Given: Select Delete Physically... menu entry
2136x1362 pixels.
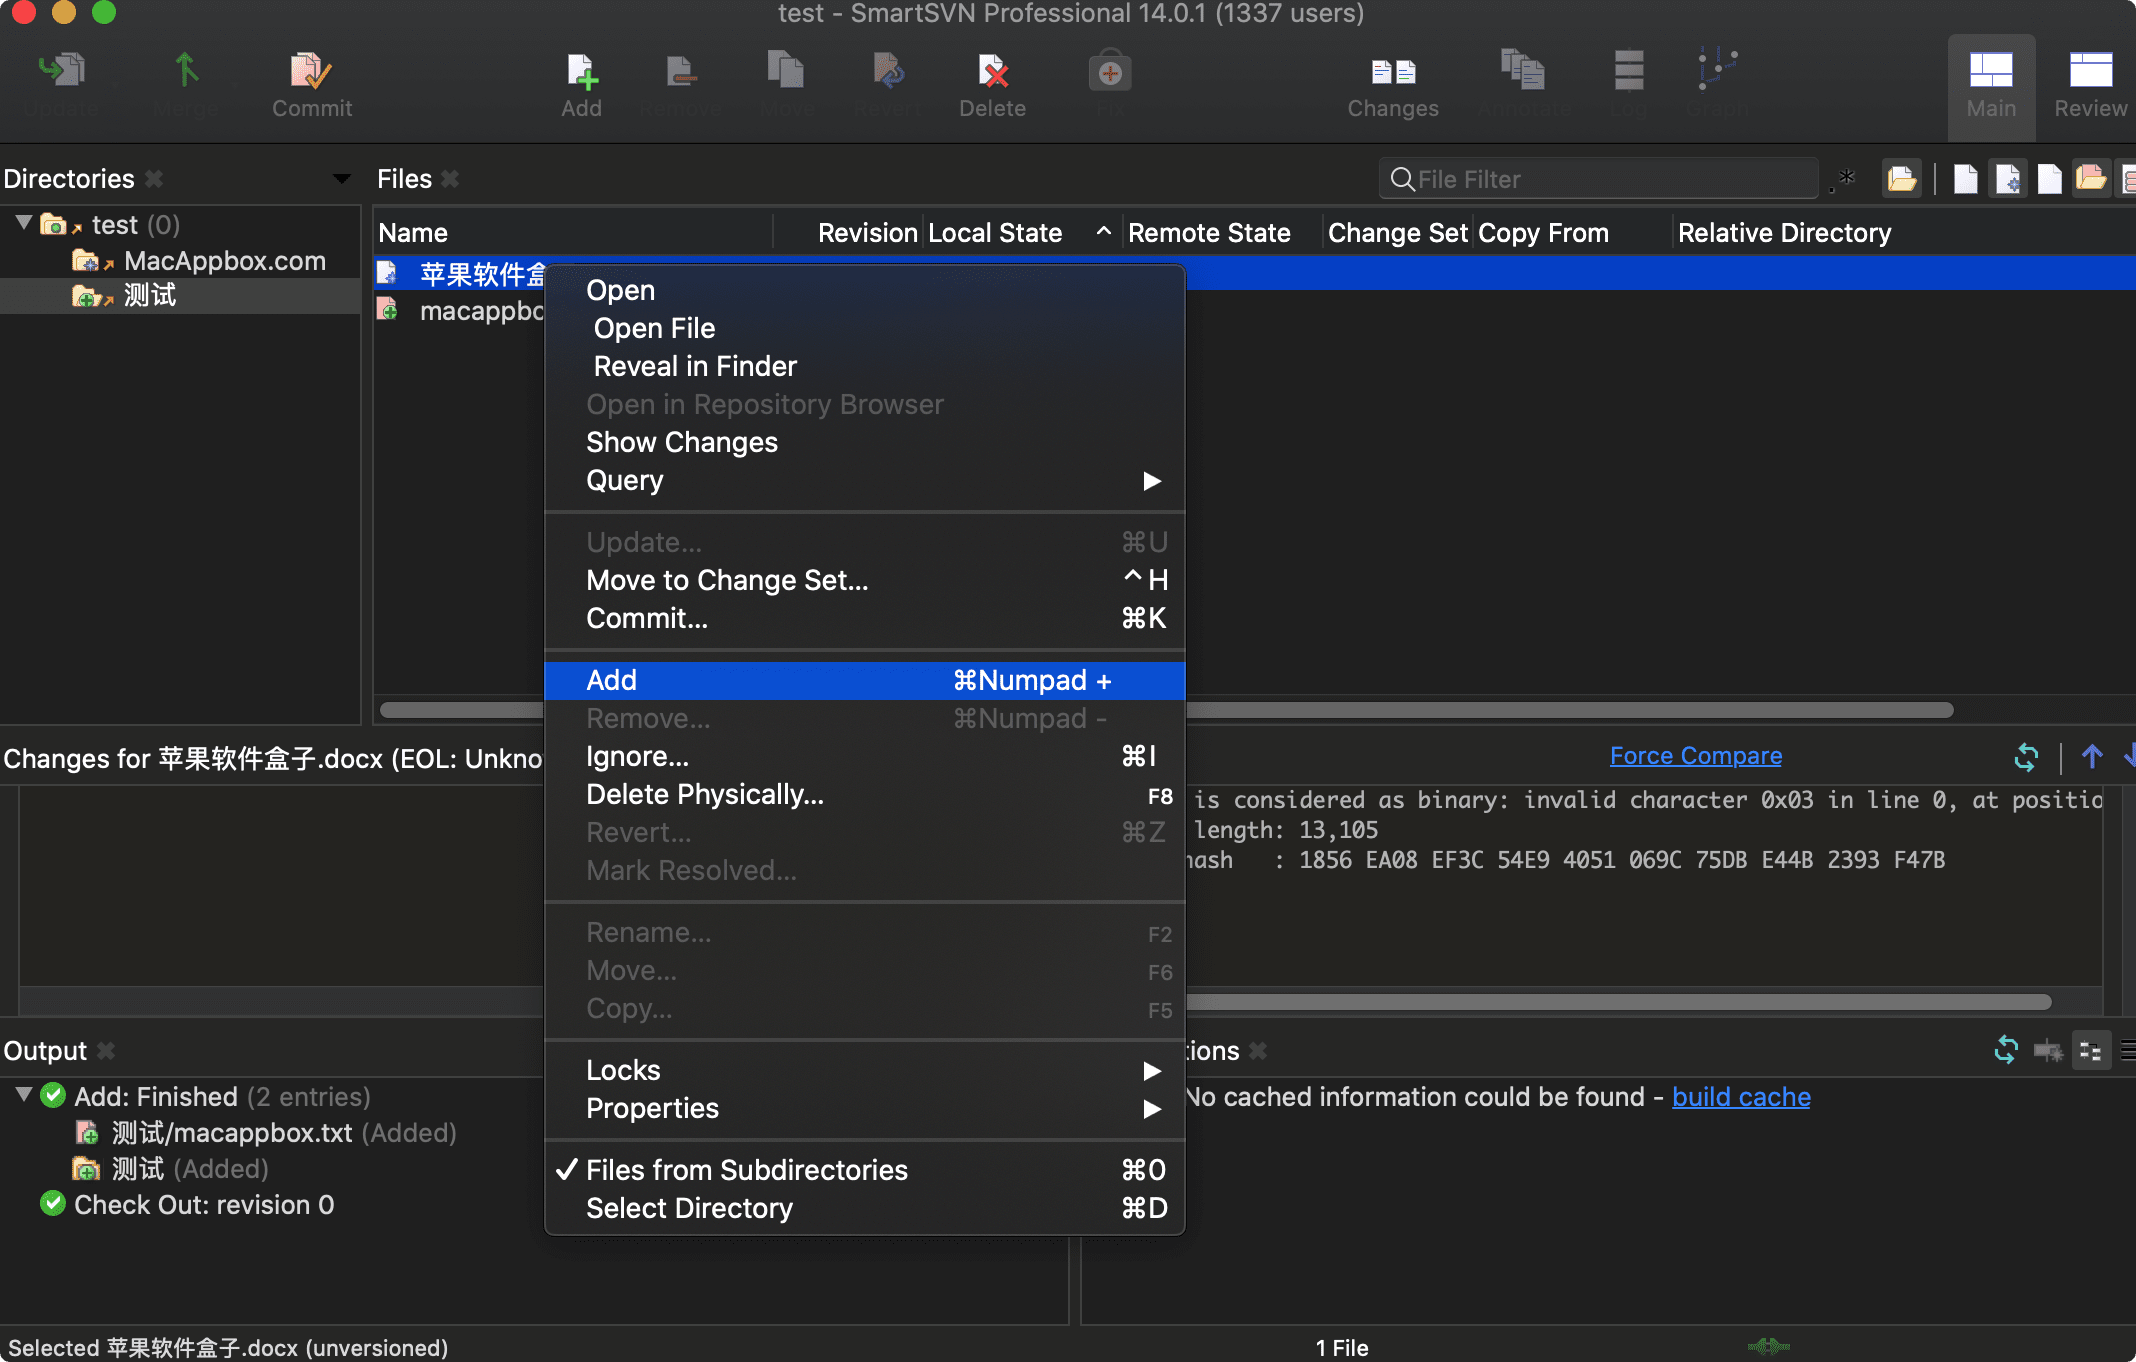Looking at the screenshot, I should point(865,795).
